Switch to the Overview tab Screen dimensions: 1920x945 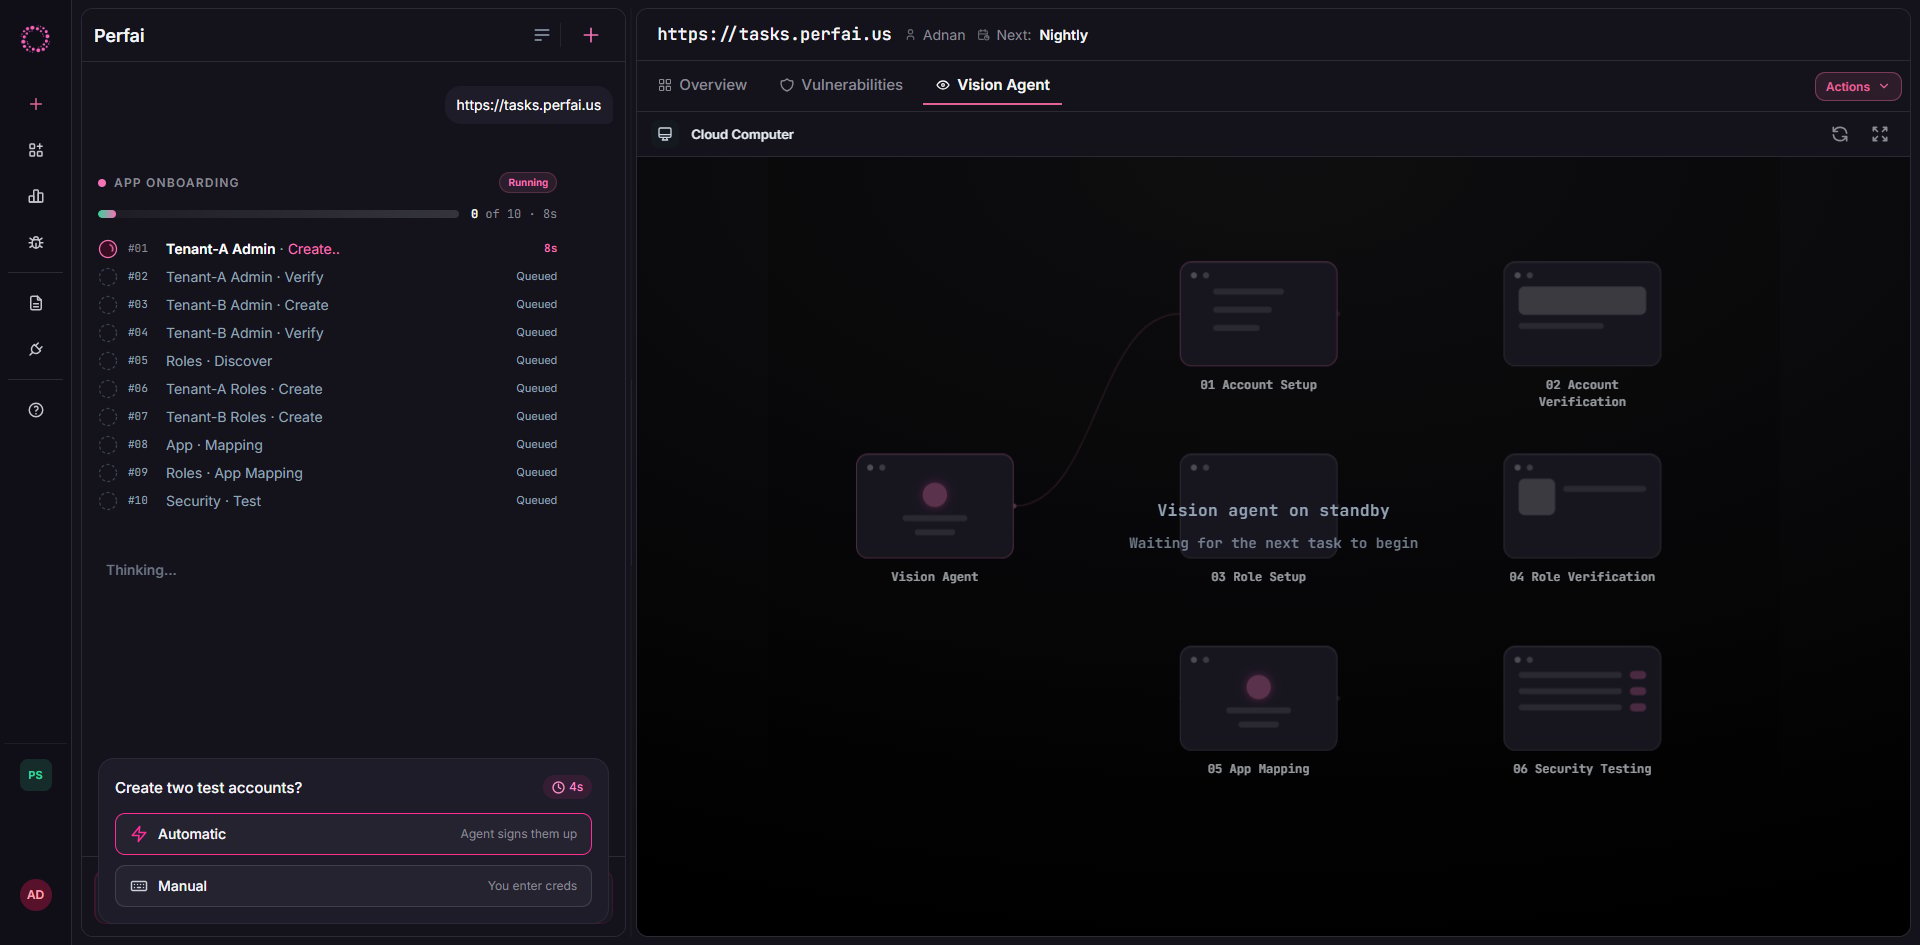(x=702, y=85)
